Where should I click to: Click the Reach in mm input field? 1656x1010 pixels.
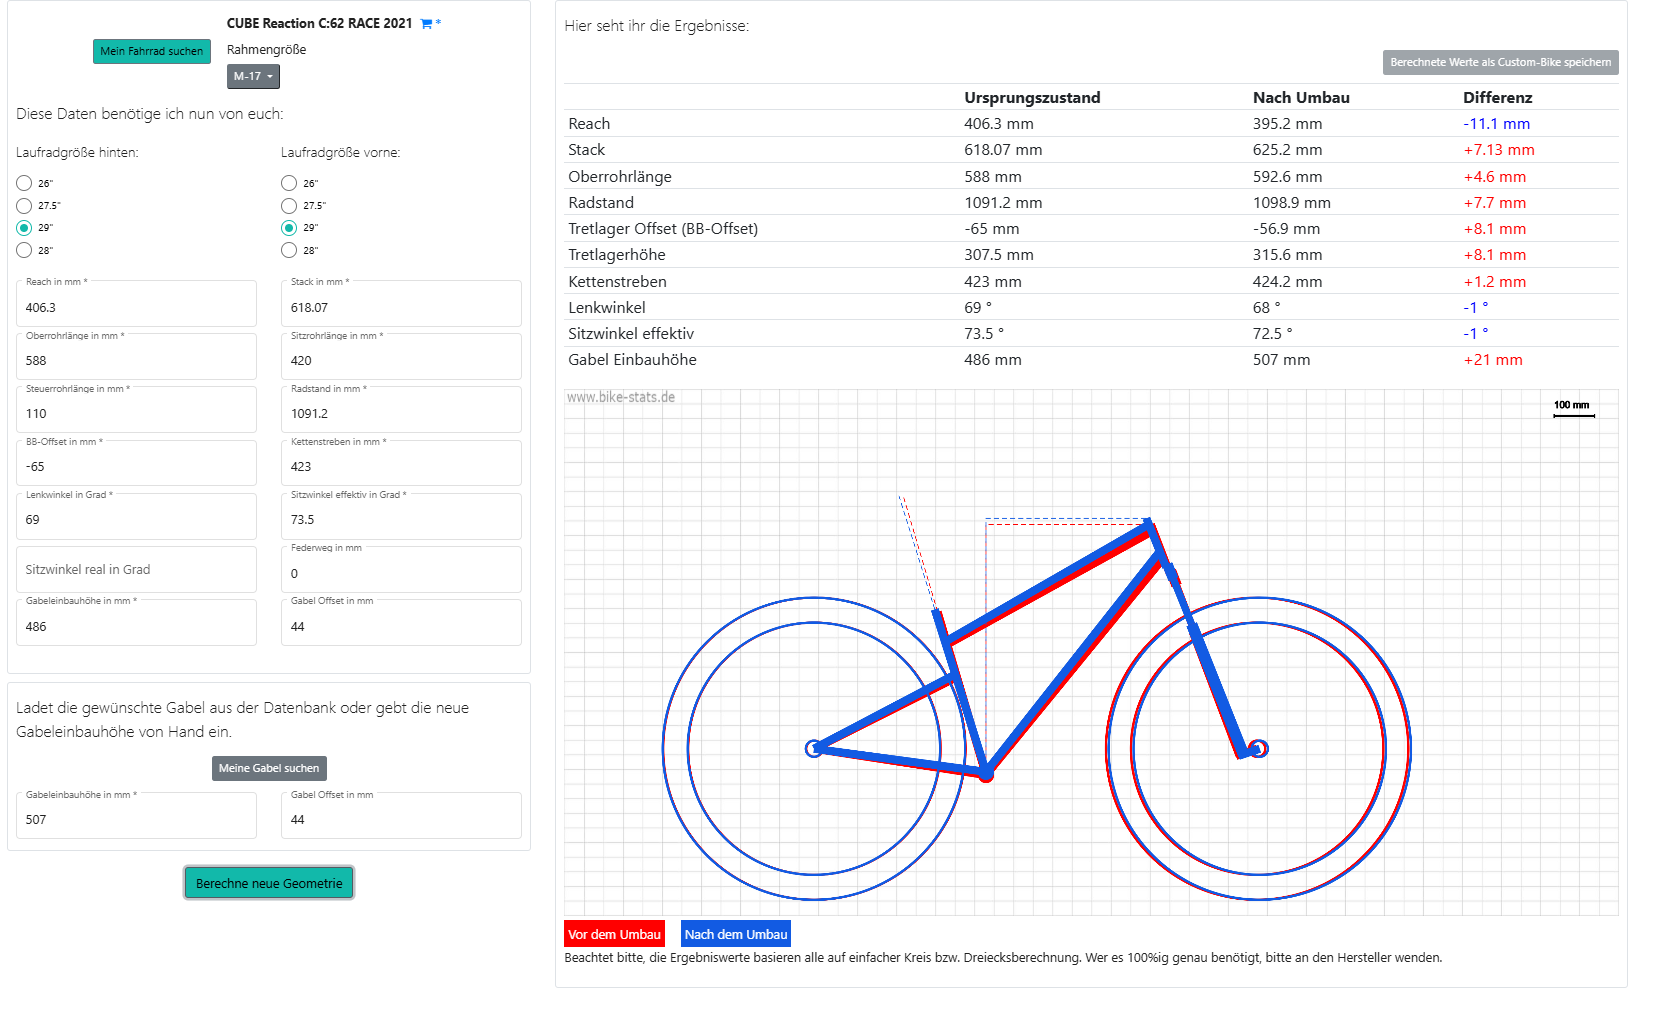136,308
